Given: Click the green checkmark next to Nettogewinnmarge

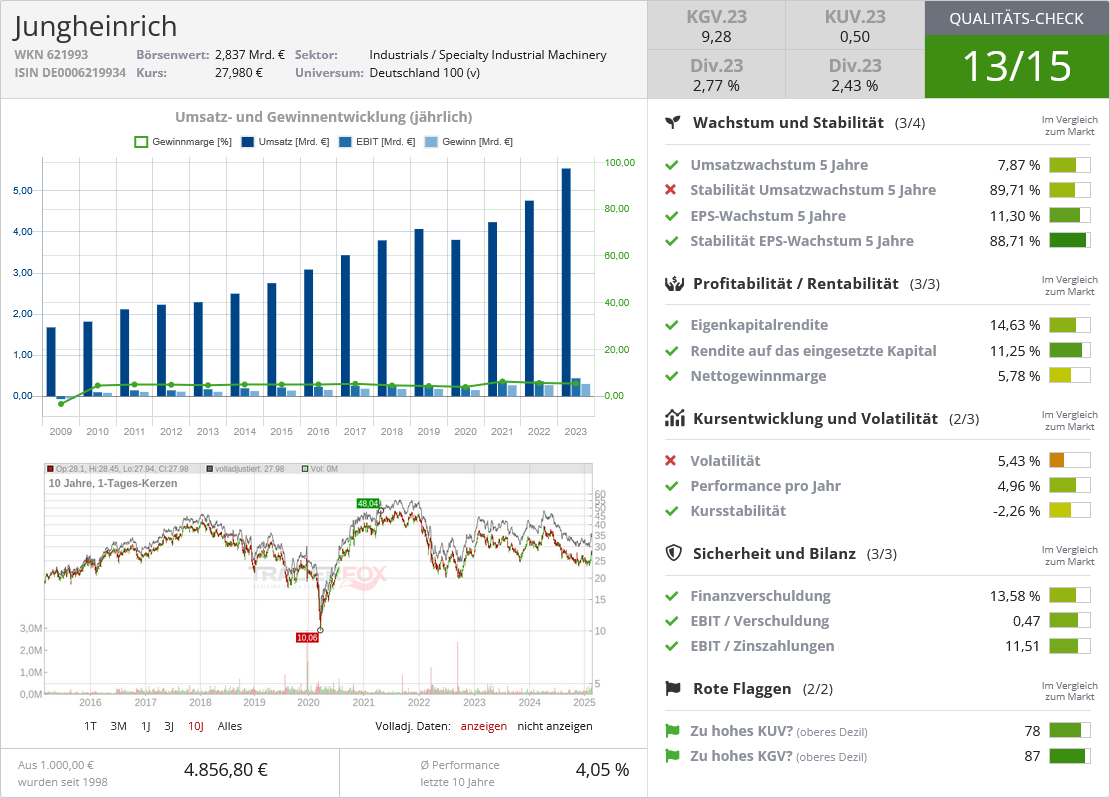Looking at the screenshot, I should pos(671,376).
